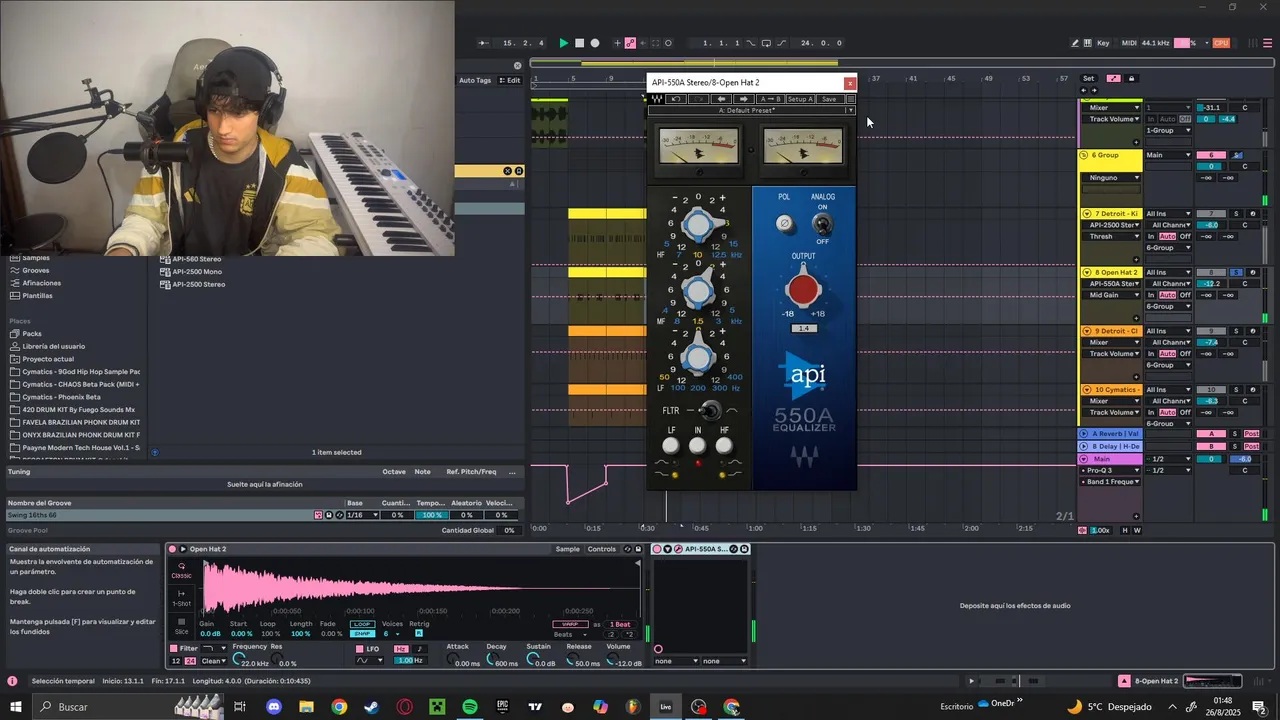Viewport: 1280px width, 720px height.
Task: Enable Draw Mode pencil icon
Action: click(x=1075, y=43)
